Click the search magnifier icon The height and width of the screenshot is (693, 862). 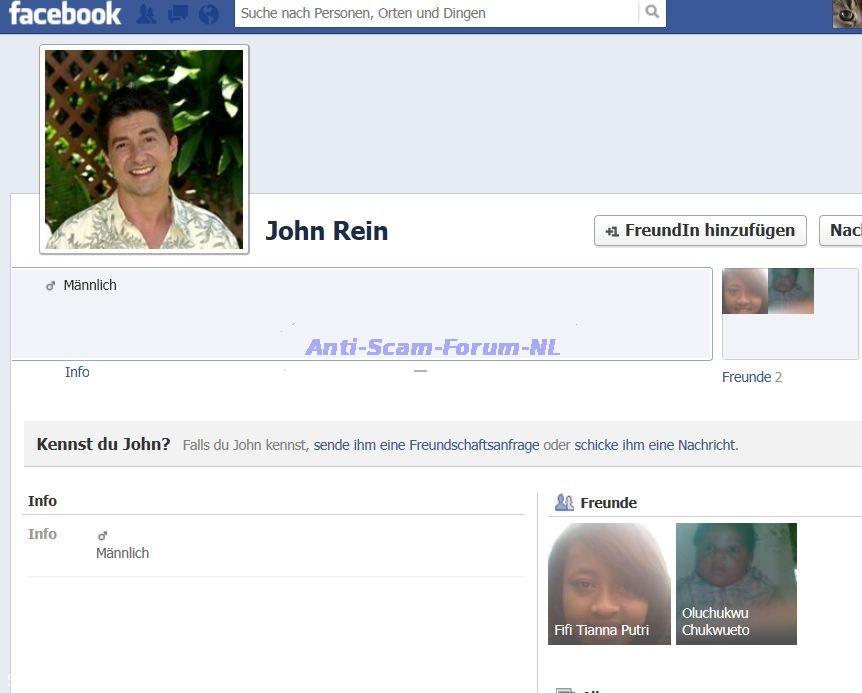click(x=652, y=13)
